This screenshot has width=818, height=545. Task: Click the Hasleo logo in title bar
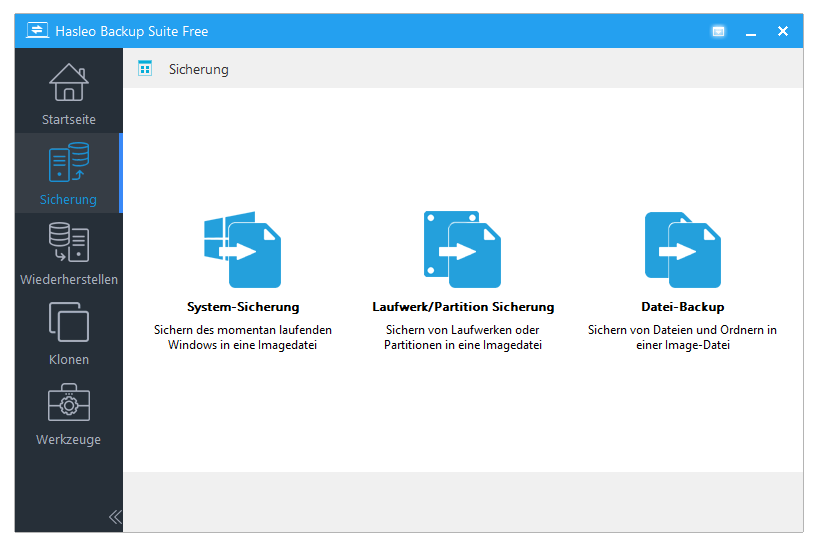point(37,30)
